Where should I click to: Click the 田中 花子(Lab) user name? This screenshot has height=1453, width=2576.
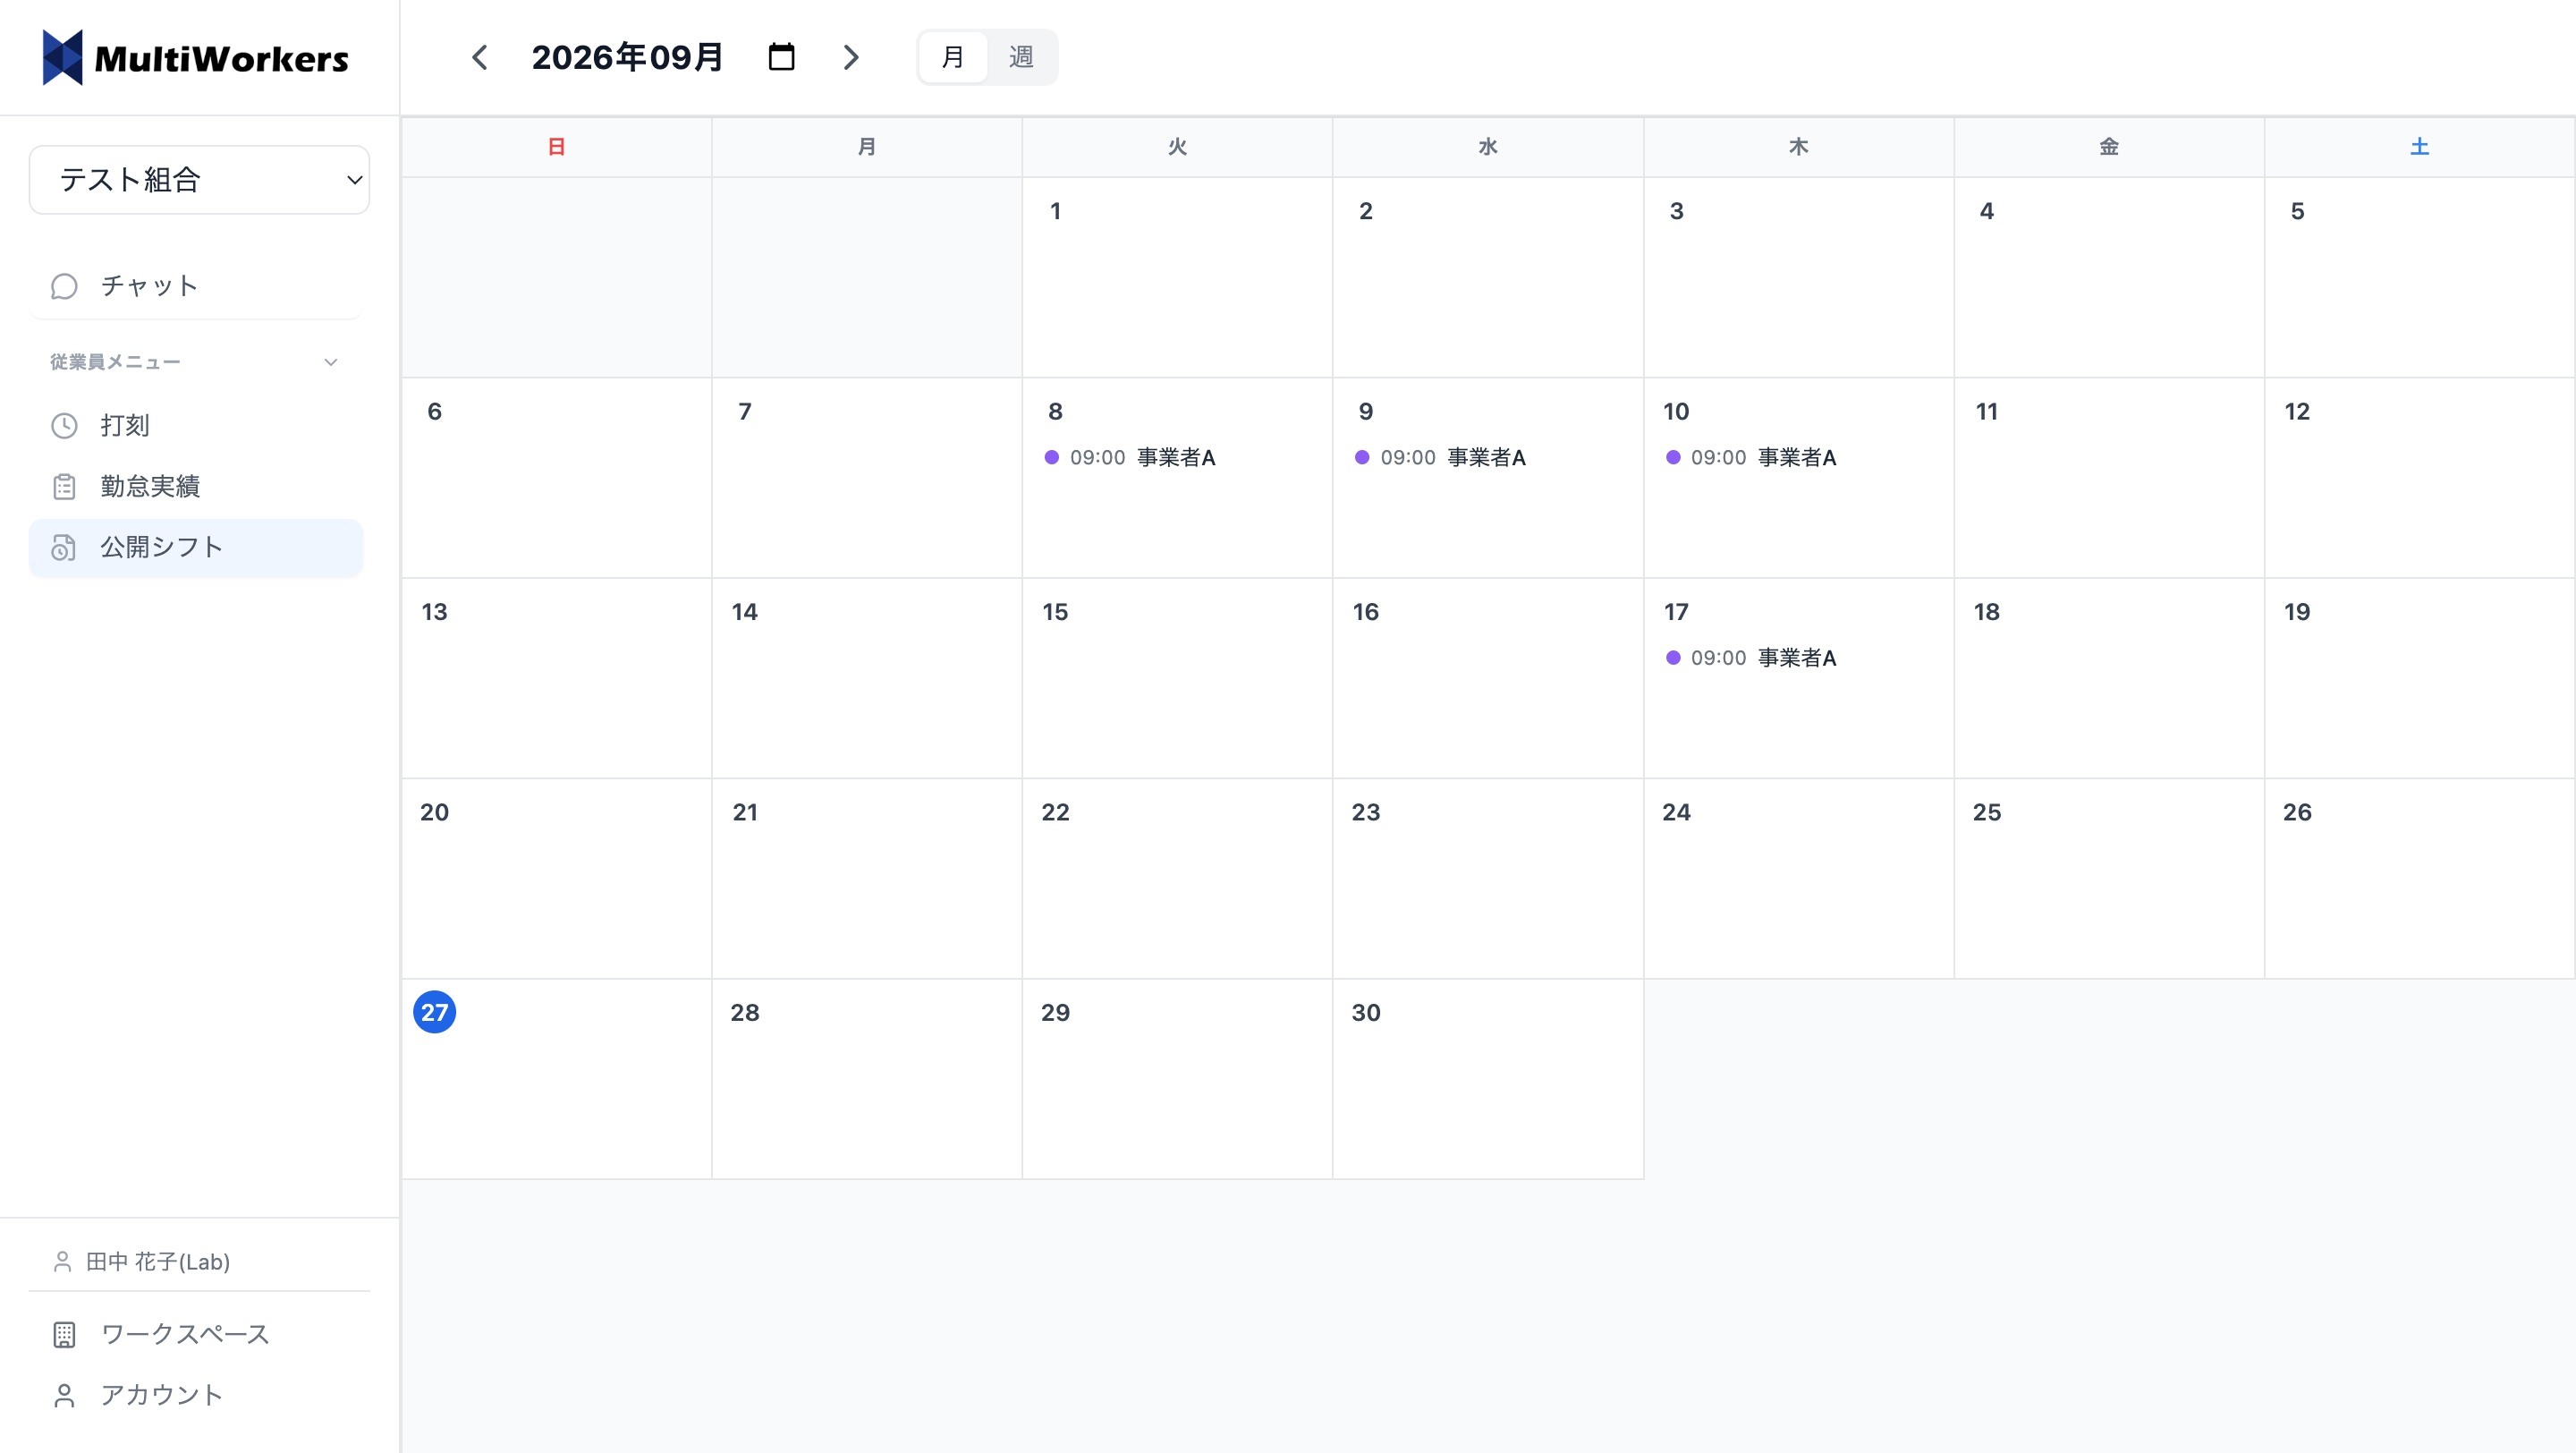point(158,1262)
